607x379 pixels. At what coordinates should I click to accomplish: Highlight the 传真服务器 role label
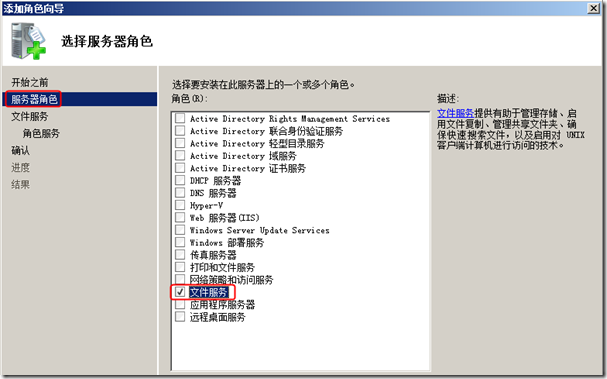[x=213, y=255]
